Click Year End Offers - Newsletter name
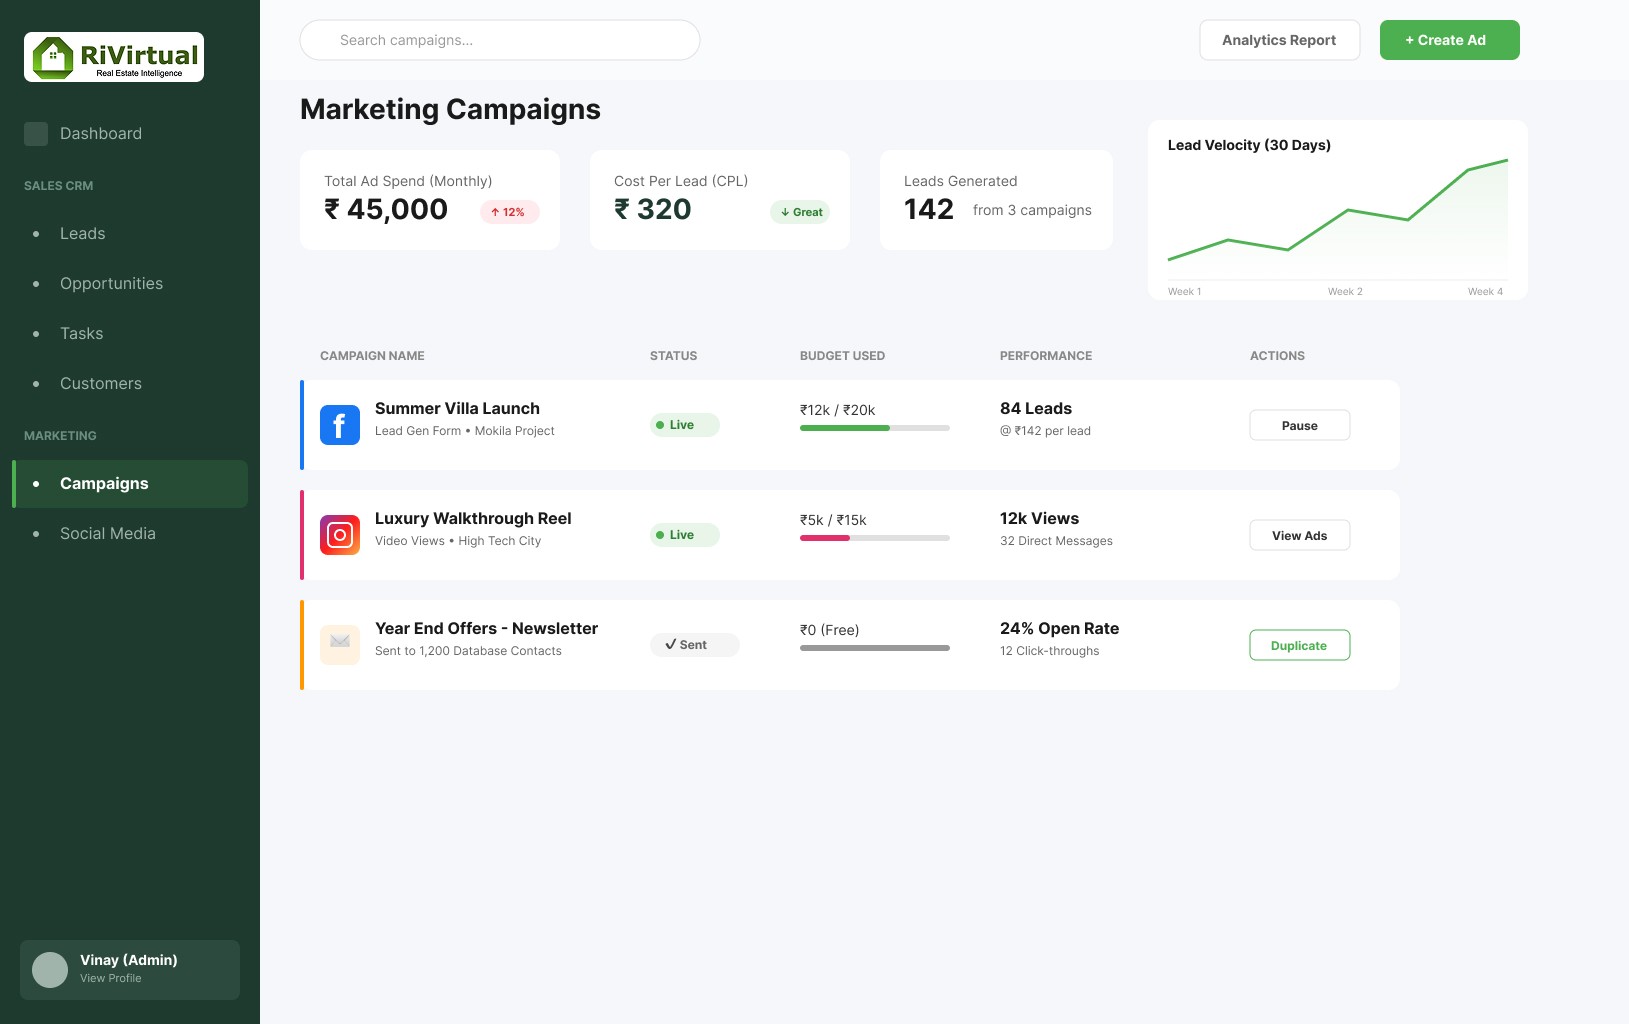 point(486,628)
